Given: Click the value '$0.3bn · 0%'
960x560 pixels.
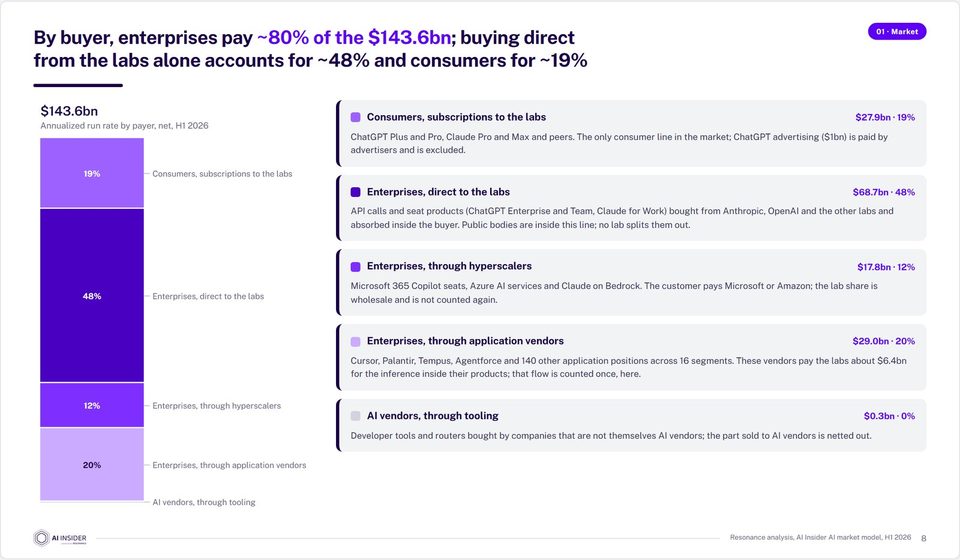Looking at the screenshot, I should (x=890, y=416).
